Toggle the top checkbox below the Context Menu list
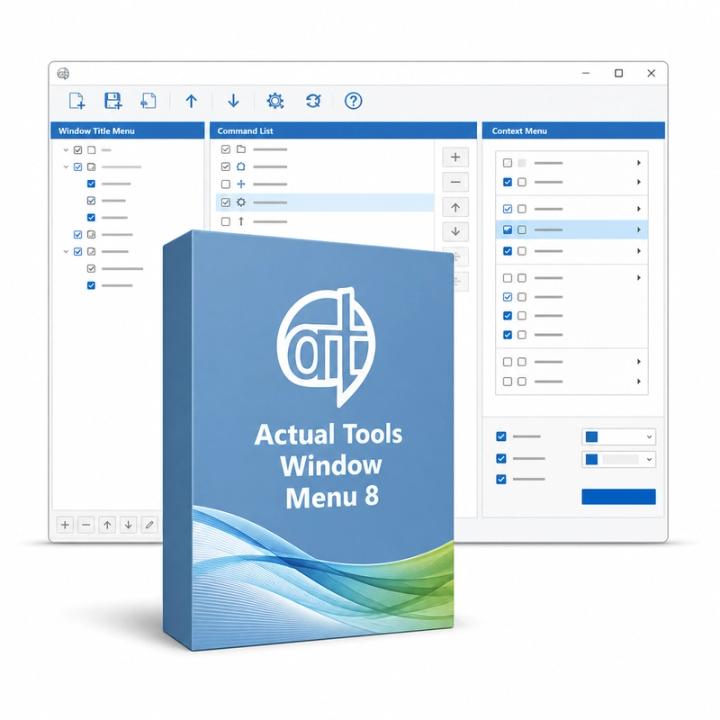The image size is (720, 720). click(501, 436)
